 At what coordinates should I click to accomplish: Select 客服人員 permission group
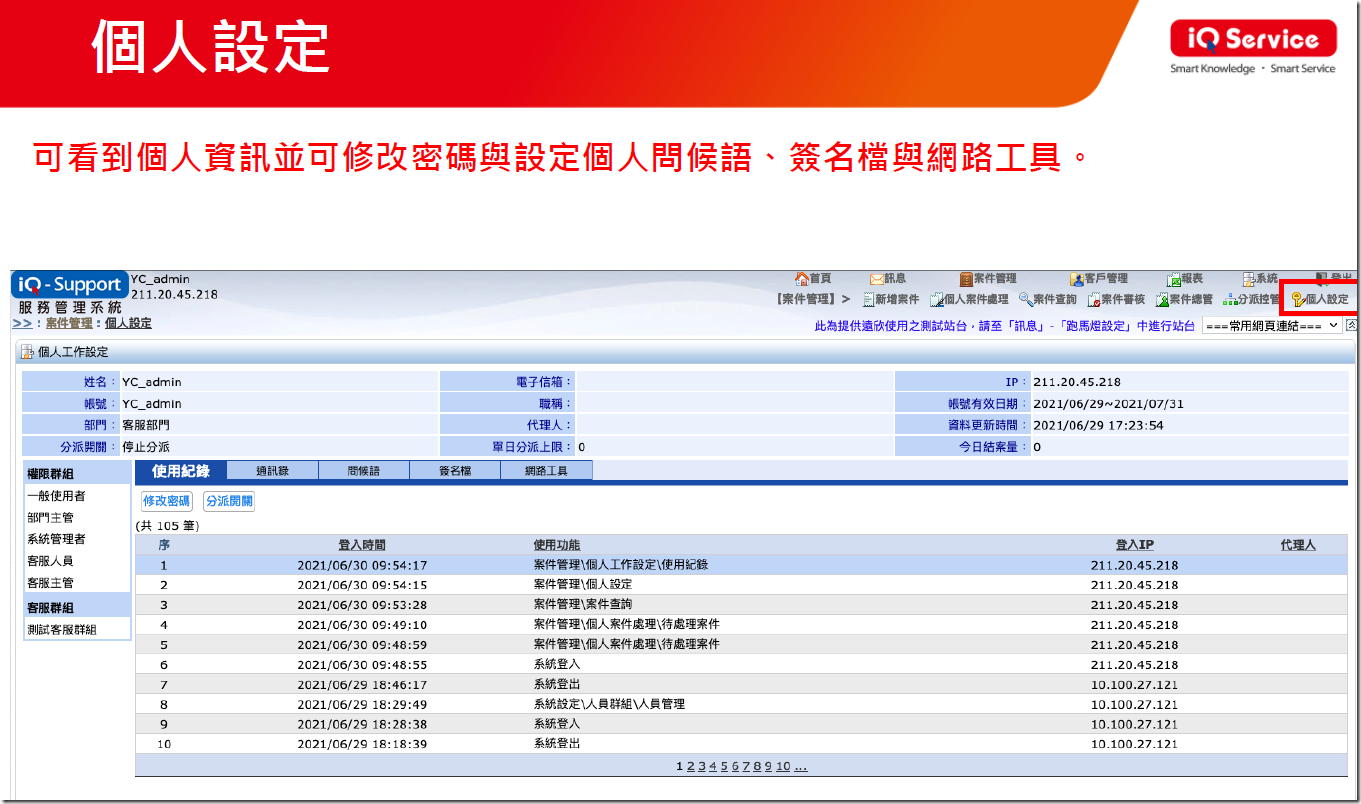coord(50,561)
